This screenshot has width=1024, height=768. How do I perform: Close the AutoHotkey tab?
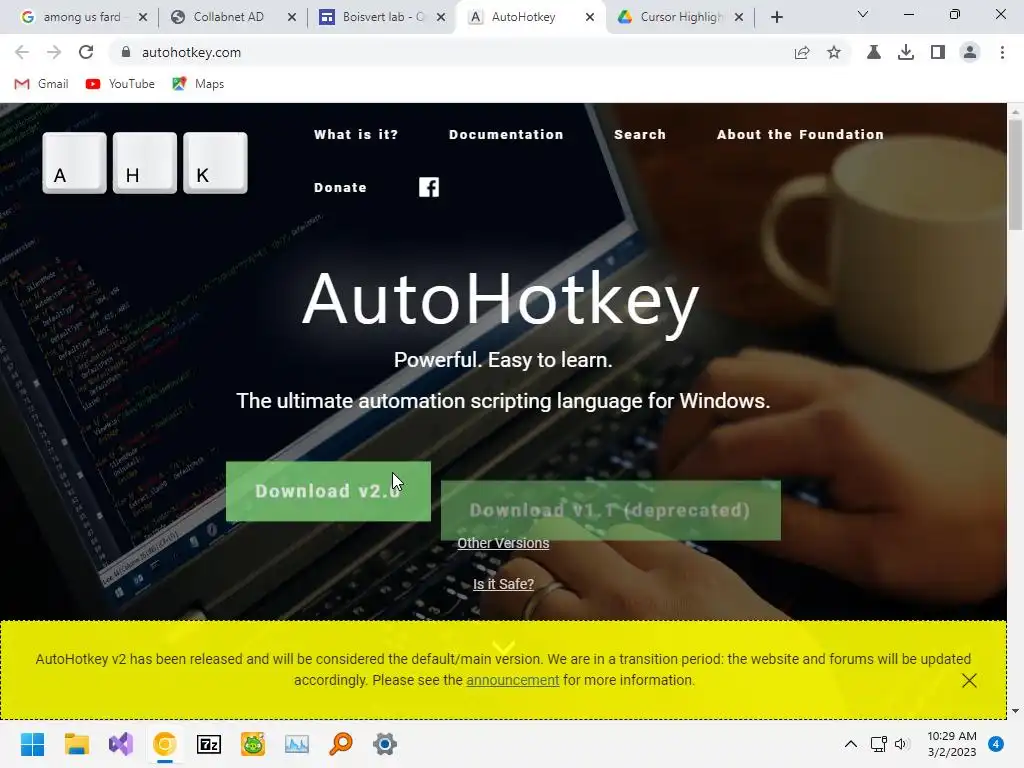(590, 17)
